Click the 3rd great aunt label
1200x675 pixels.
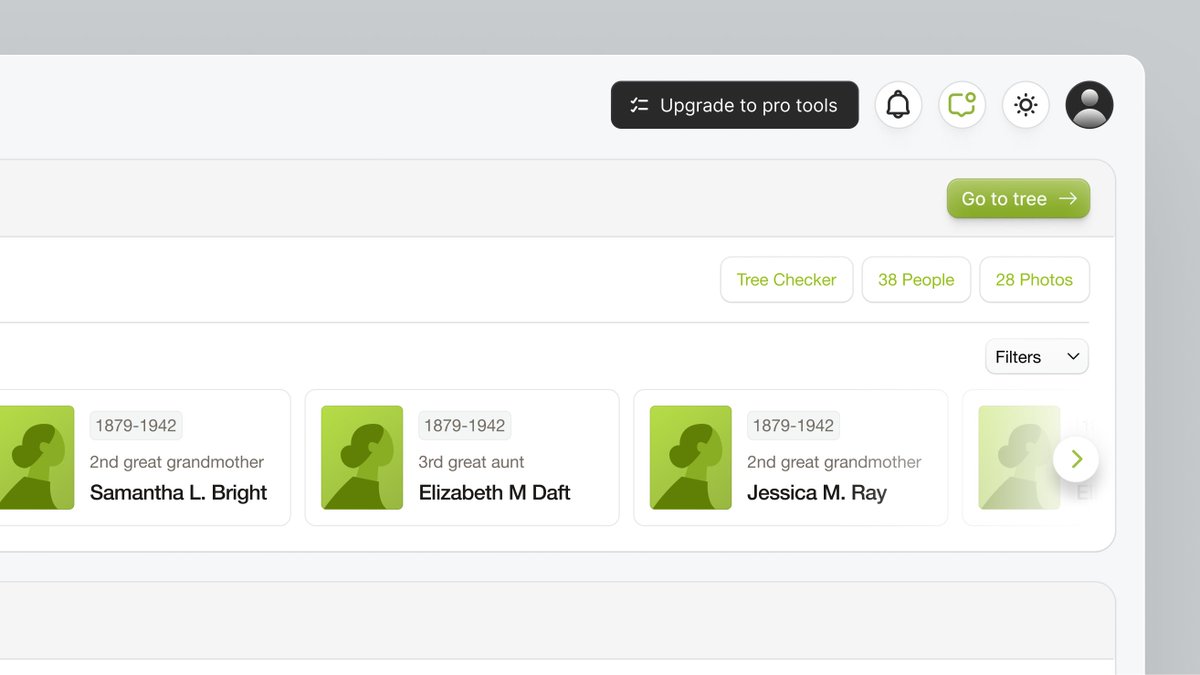click(471, 462)
